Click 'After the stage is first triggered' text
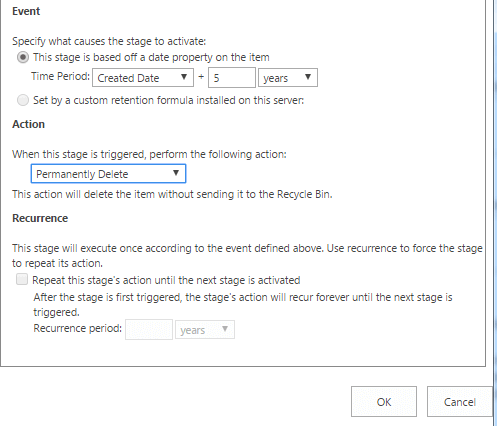Screen dimensions: 497x426 [243, 304]
